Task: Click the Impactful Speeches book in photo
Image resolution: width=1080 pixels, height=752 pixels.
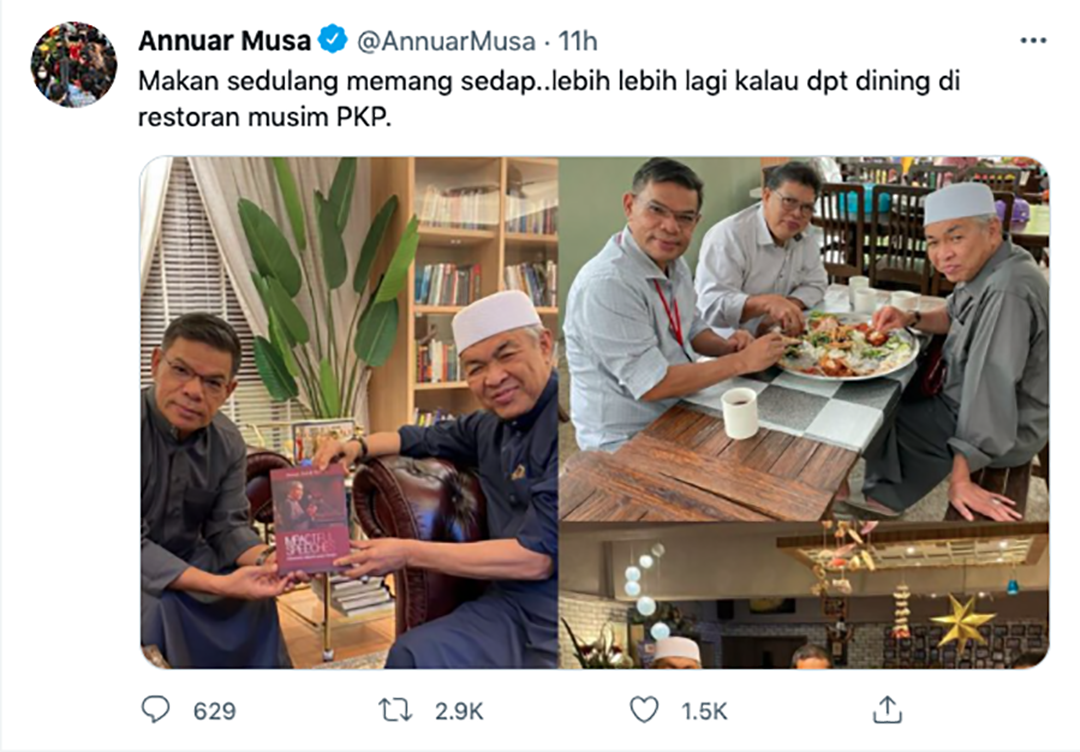Action: coord(309,519)
